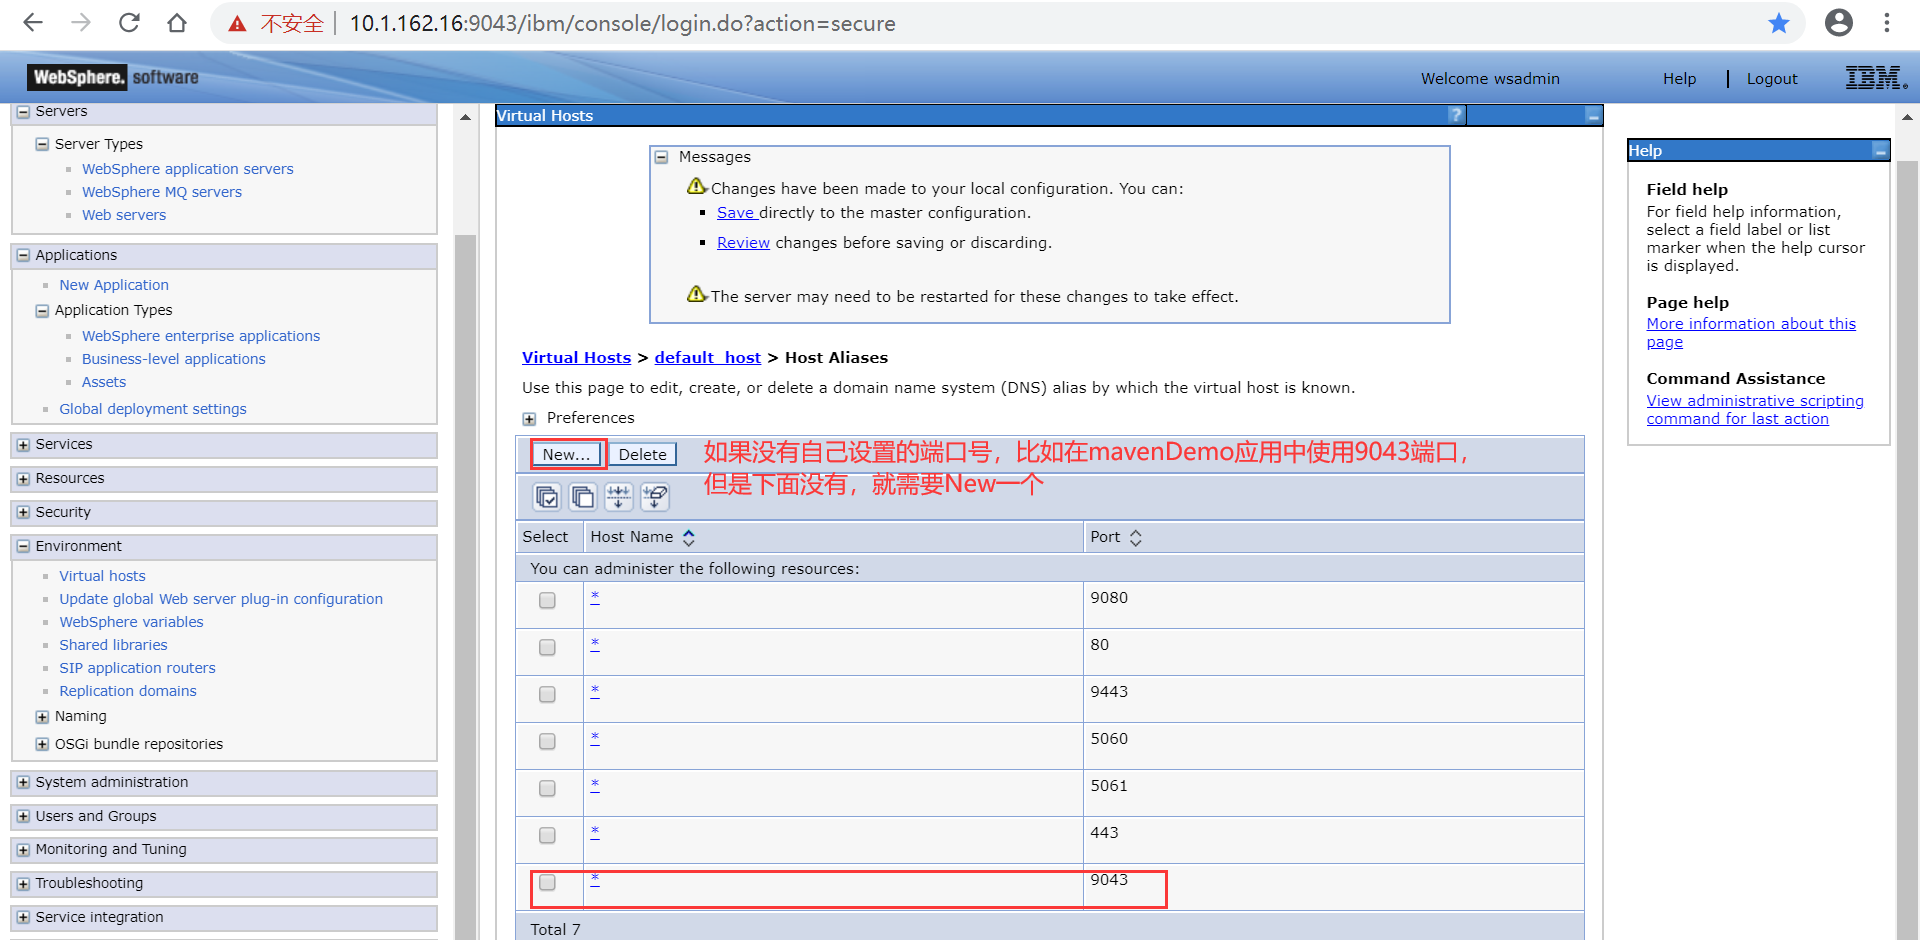The height and width of the screenshot is (940, 1920).
Task: Click the New button to add host alias
Action: (x=566, y=453)
